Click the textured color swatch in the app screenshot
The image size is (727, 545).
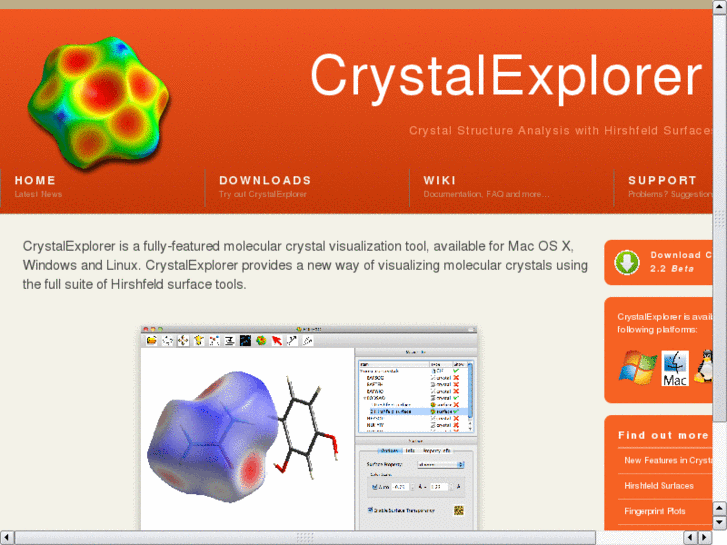459,510
